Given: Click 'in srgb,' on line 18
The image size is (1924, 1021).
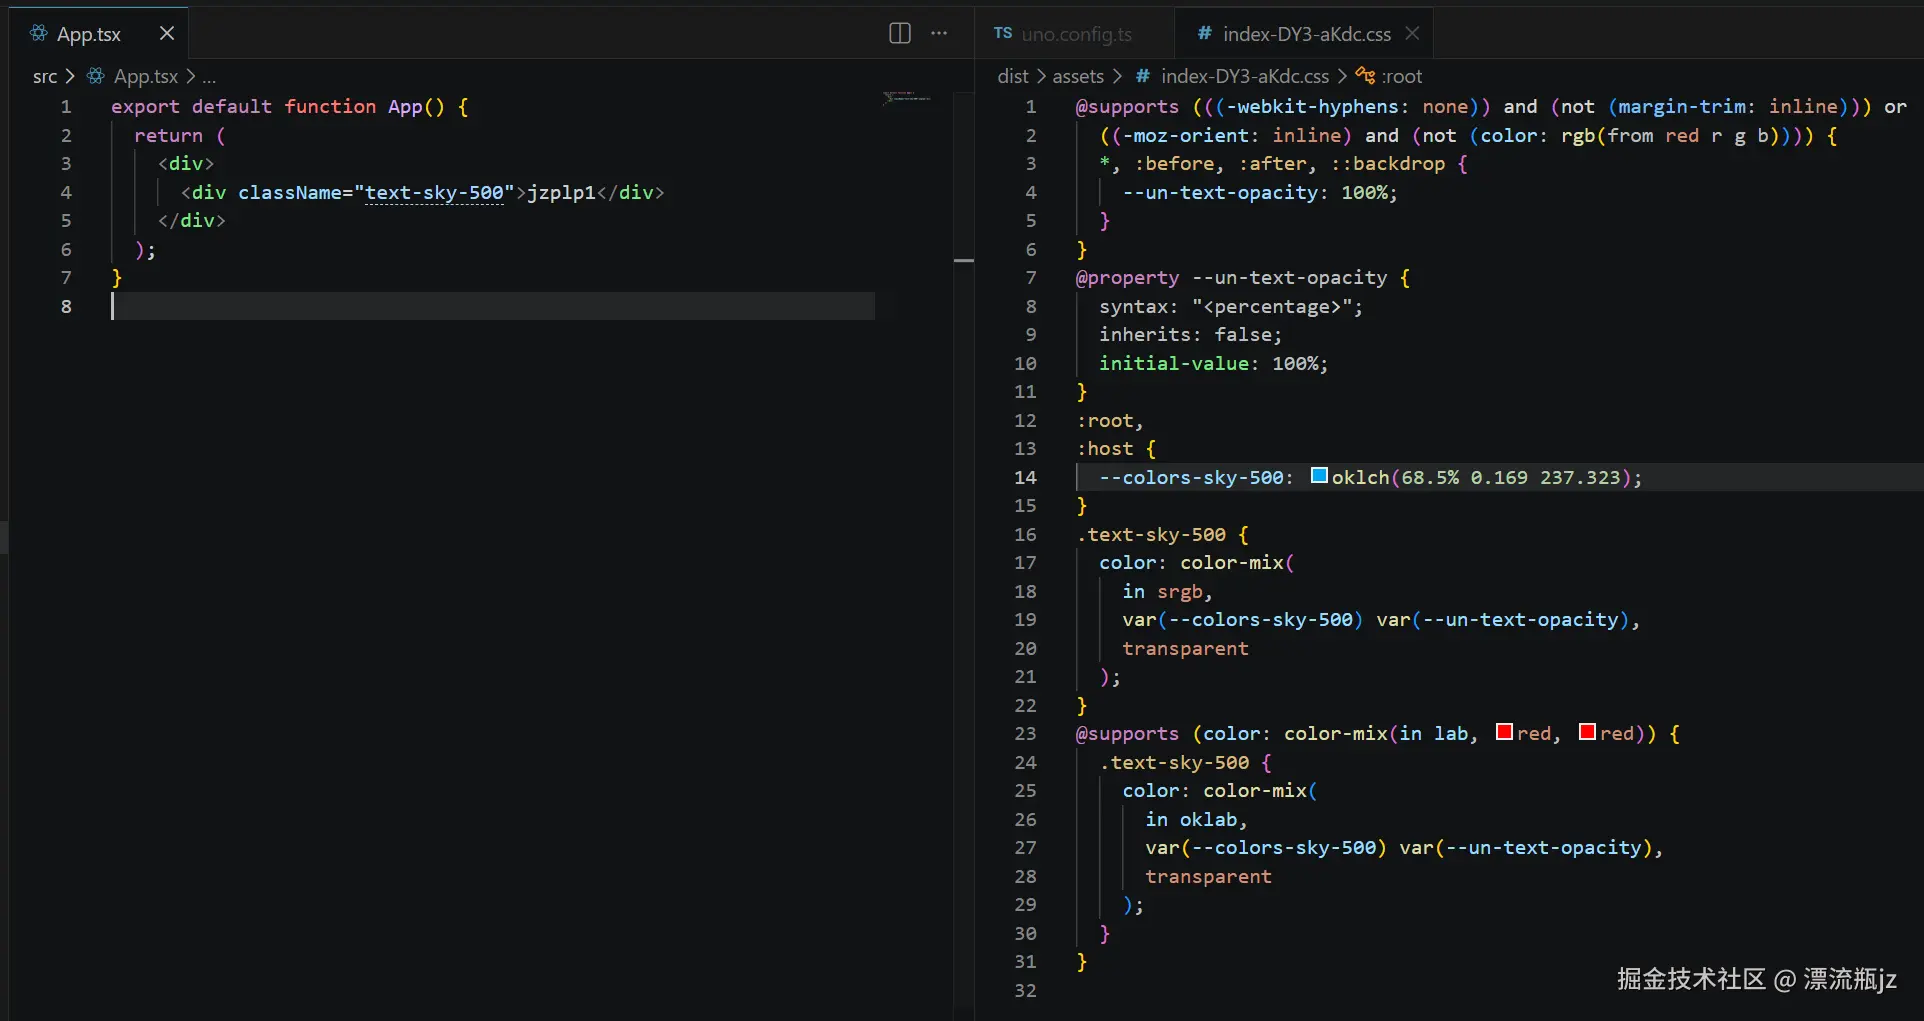Looking at the screenshot, I should coord(1167,591).
